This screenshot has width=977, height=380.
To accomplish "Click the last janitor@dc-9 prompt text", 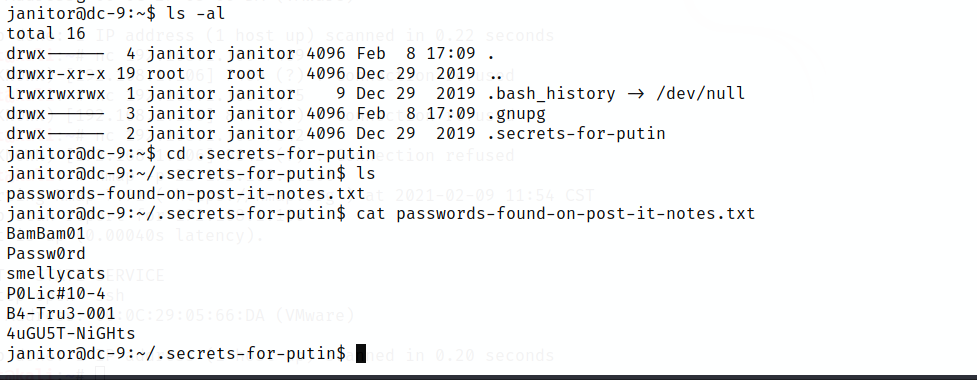I will pos(176,354).
